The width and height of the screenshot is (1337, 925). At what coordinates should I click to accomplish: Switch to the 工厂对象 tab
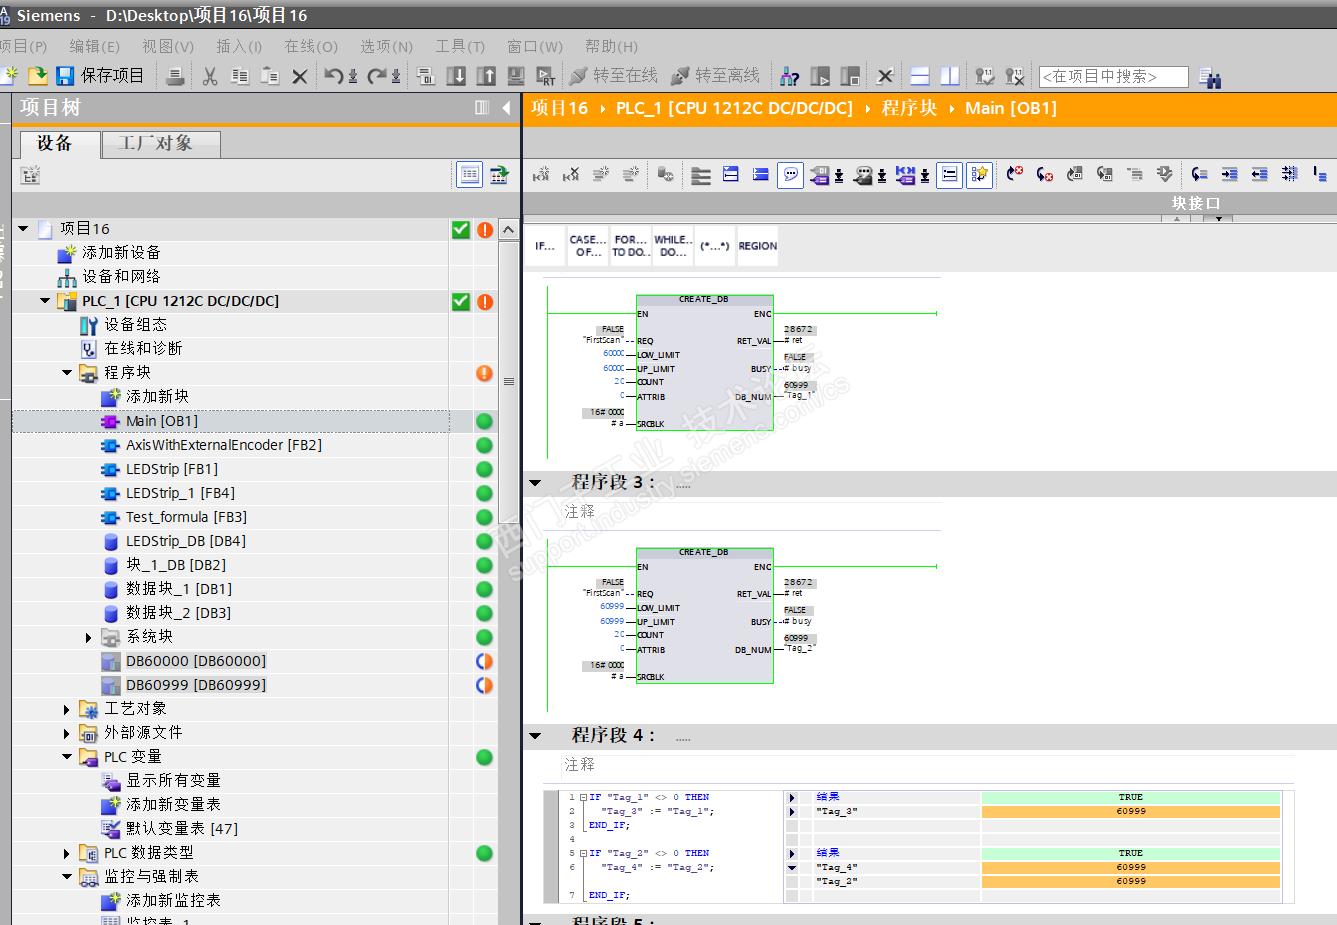(160, 144)
